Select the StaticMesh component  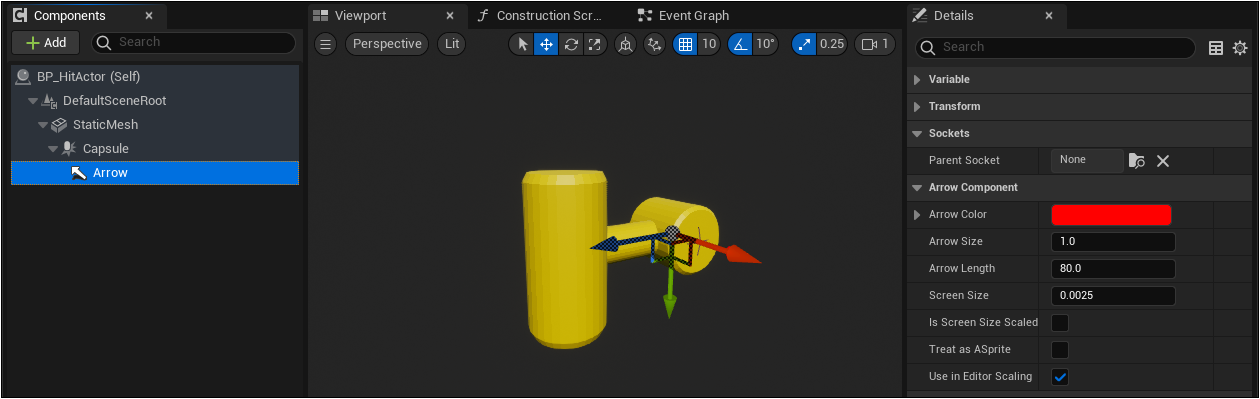coord(155,124)
